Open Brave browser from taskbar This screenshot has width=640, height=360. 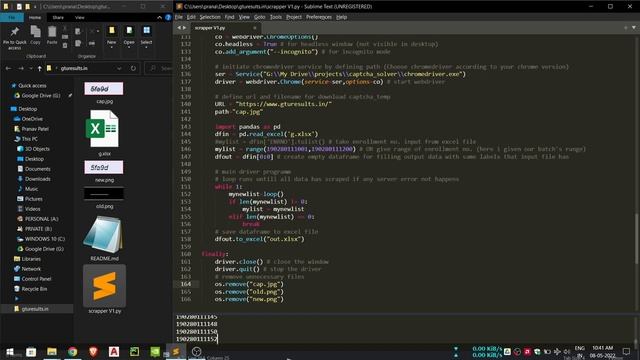93,352
